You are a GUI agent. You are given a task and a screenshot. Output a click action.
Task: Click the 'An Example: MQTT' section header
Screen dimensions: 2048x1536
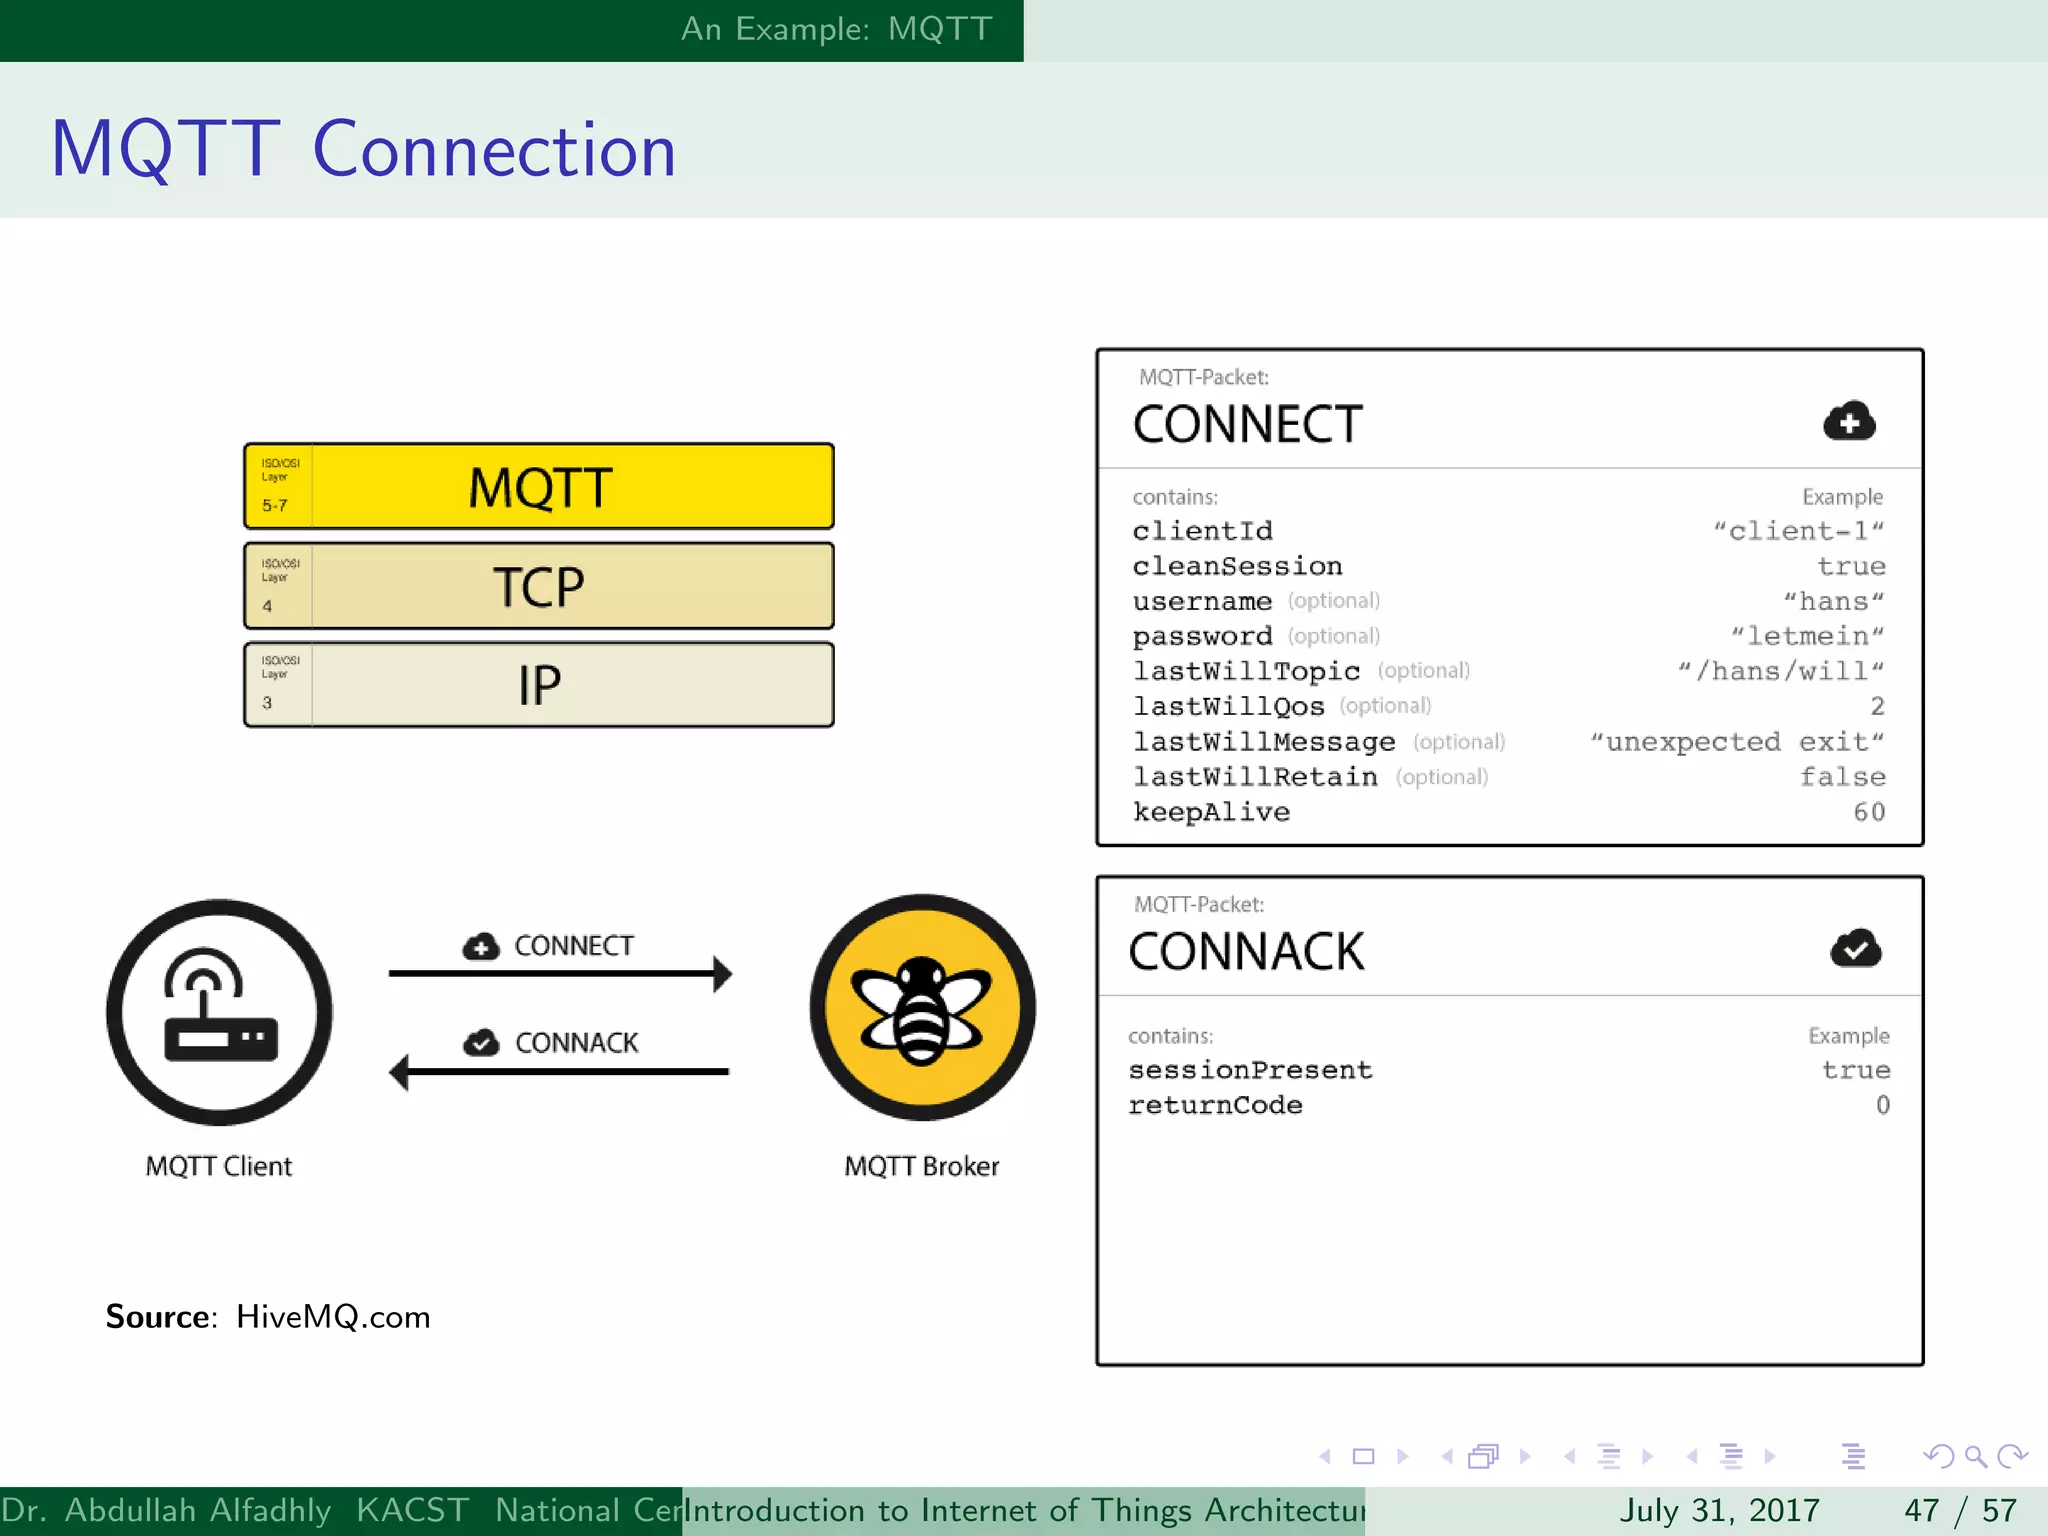836,29
